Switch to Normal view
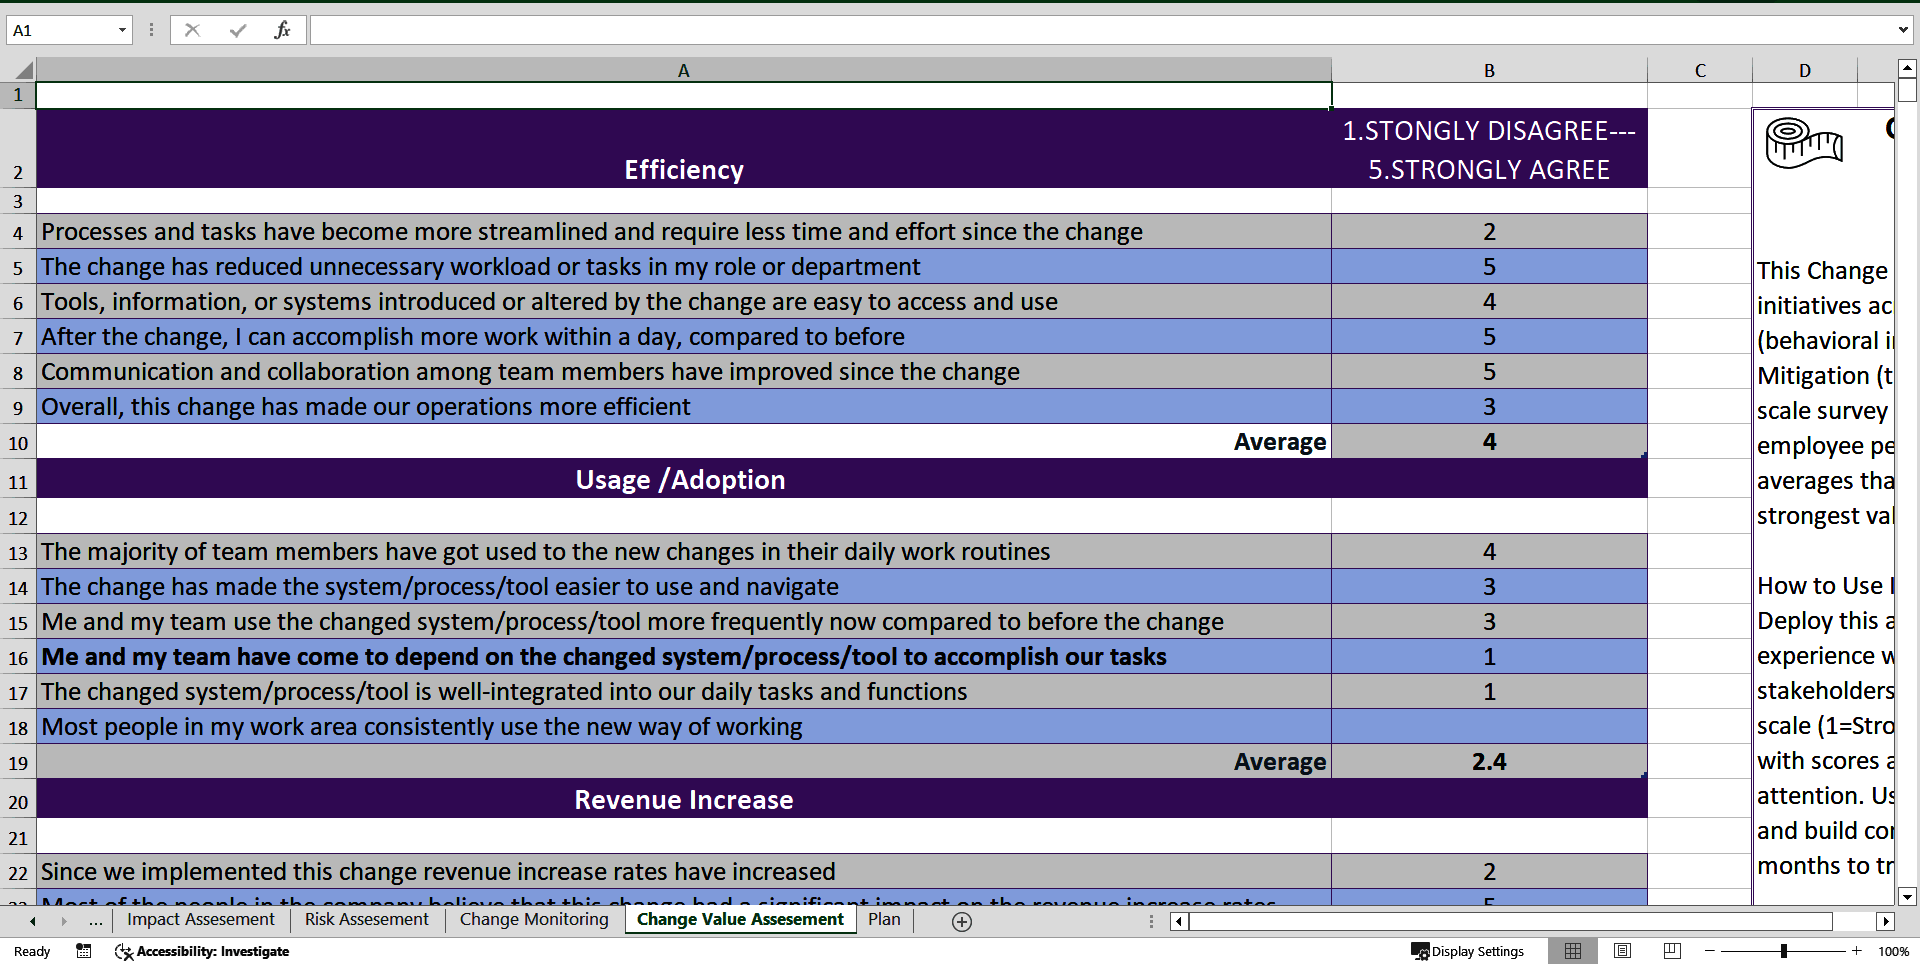 tap(1573, 951)
